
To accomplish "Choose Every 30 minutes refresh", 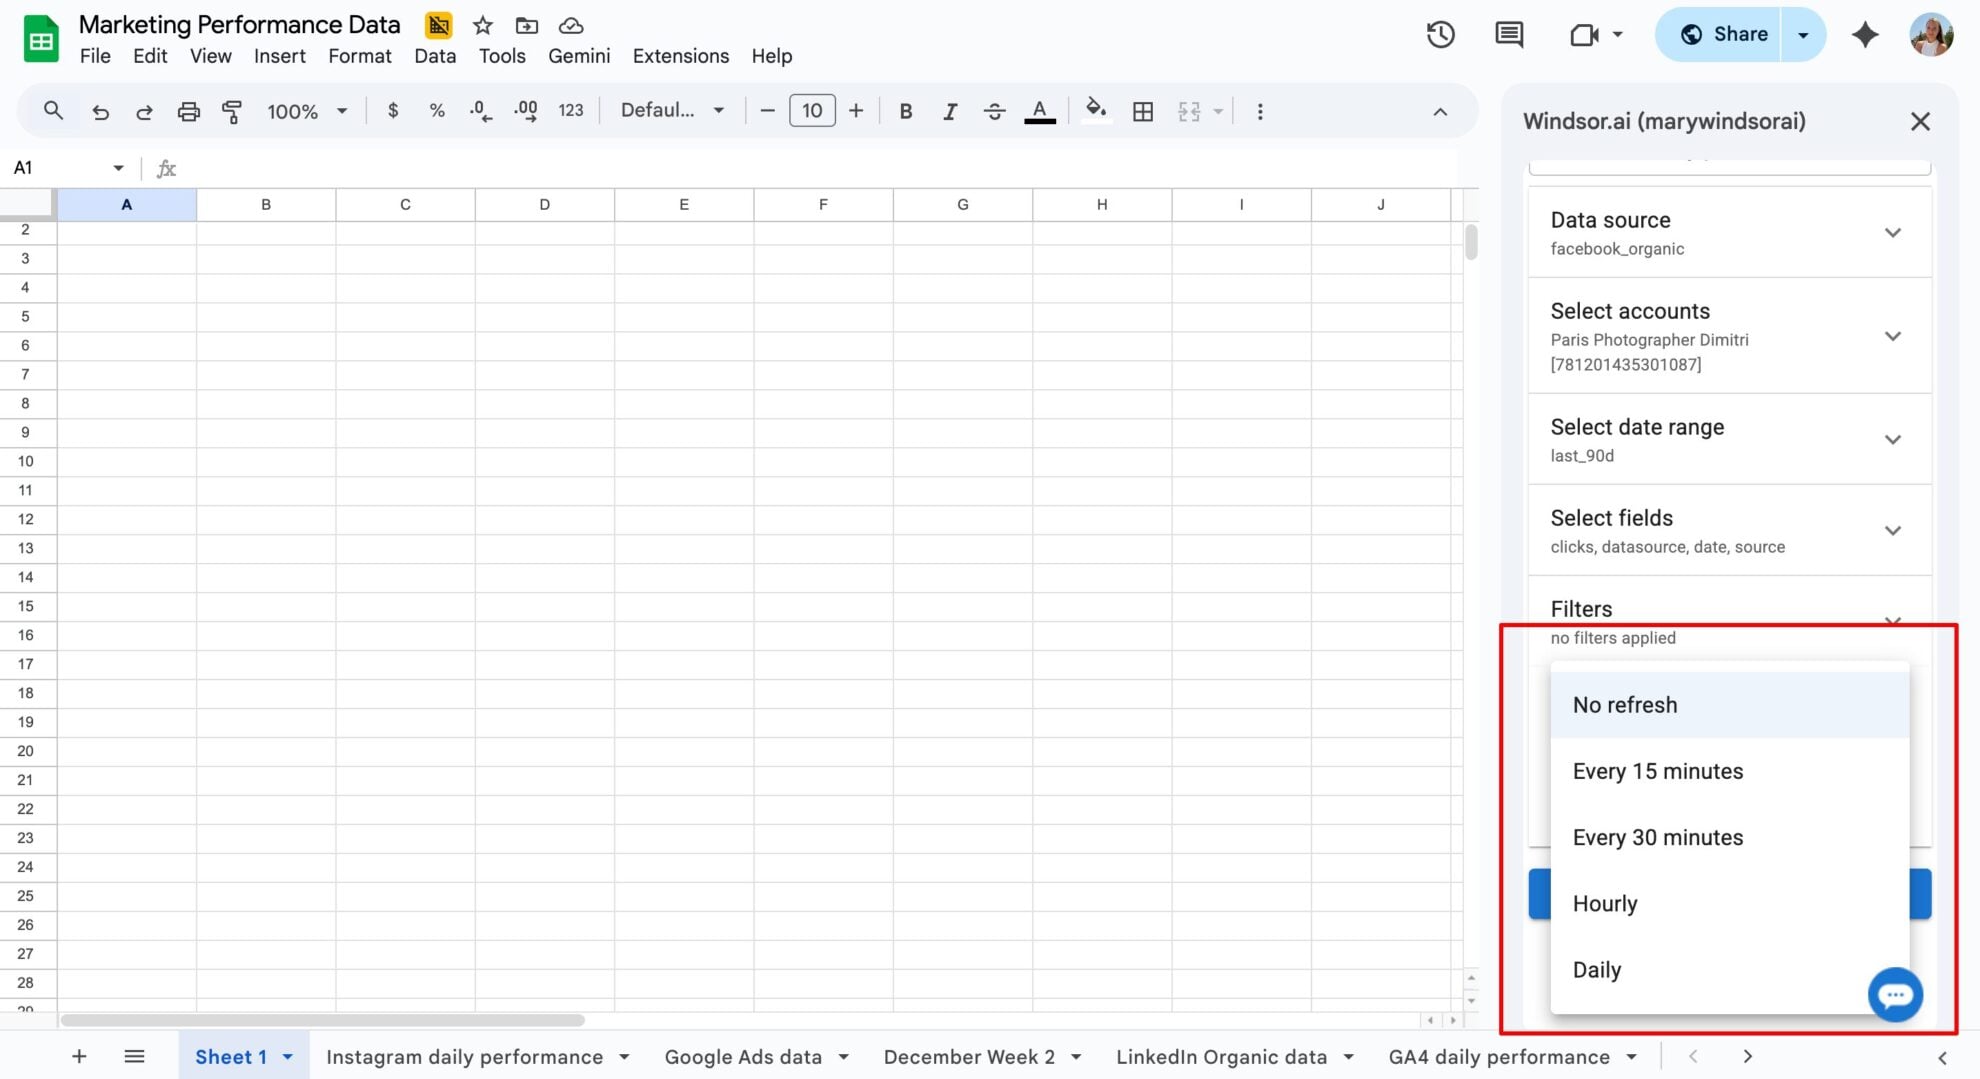I will tap(1729, 837).
